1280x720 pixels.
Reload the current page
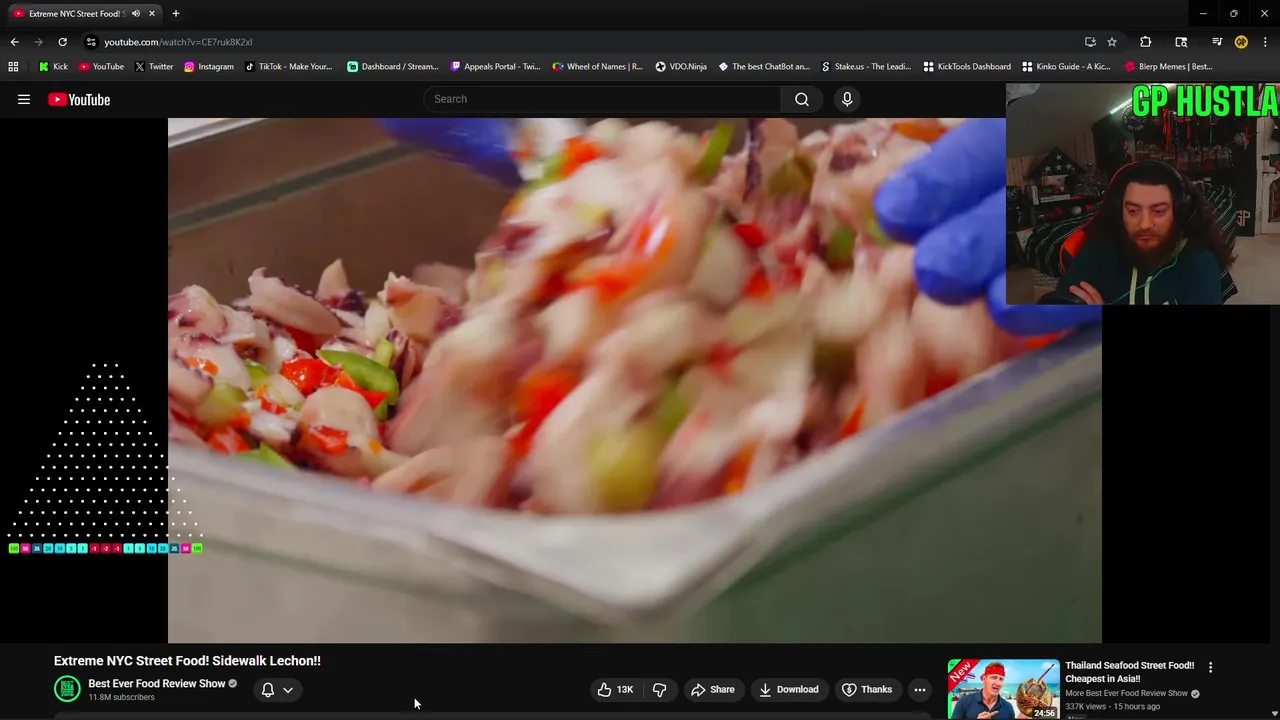(x=62, y=42)
